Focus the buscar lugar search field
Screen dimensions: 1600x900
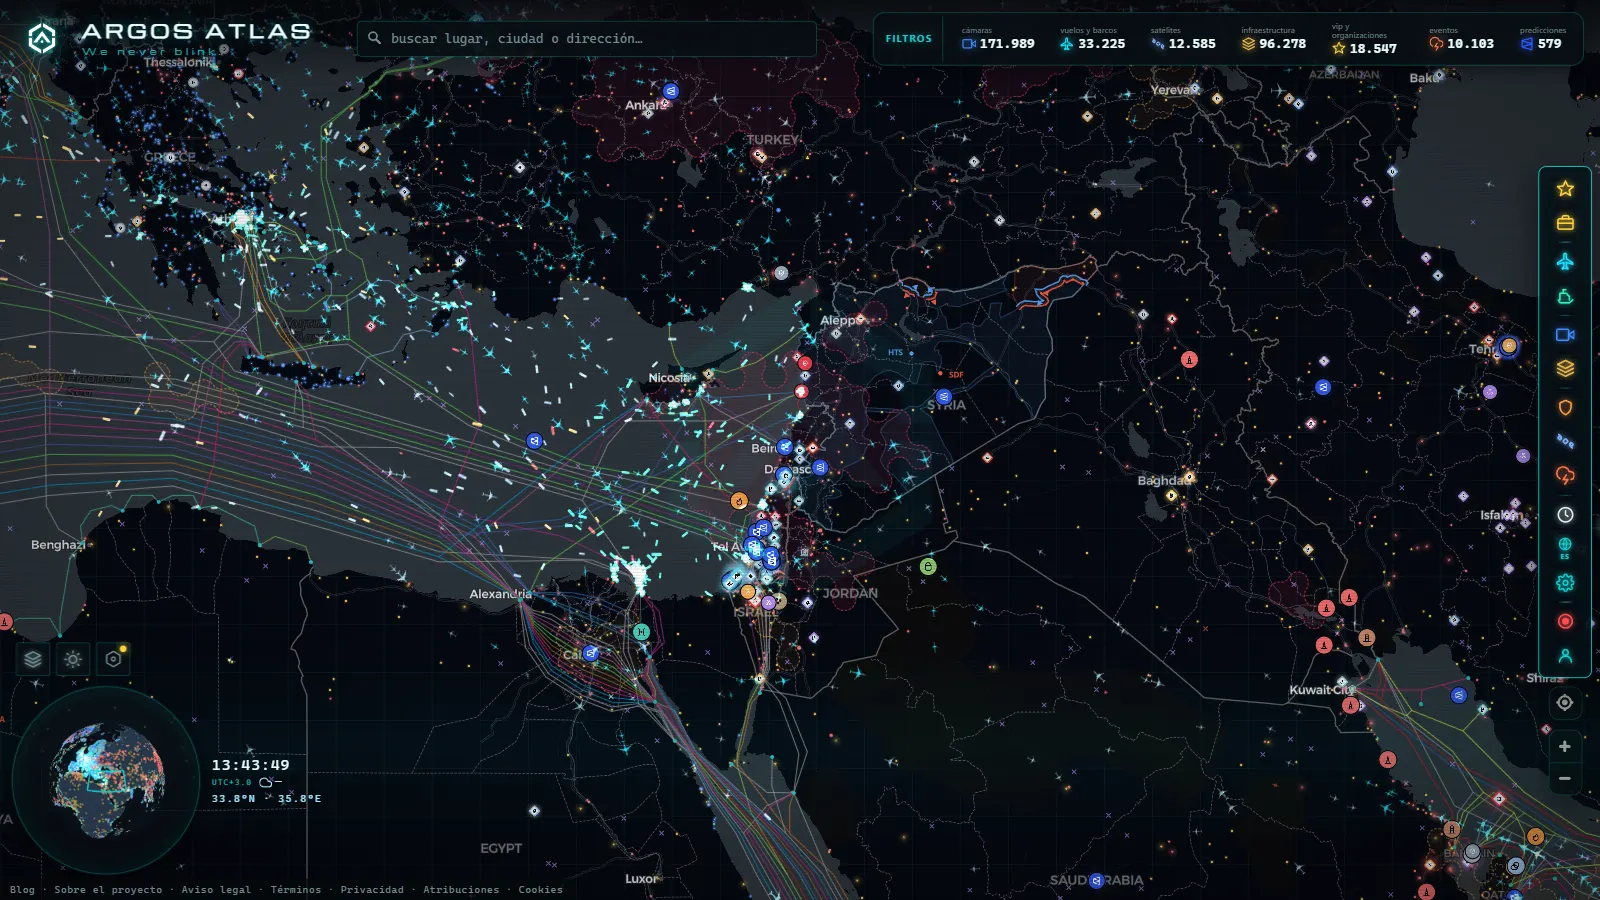(587, 39)
